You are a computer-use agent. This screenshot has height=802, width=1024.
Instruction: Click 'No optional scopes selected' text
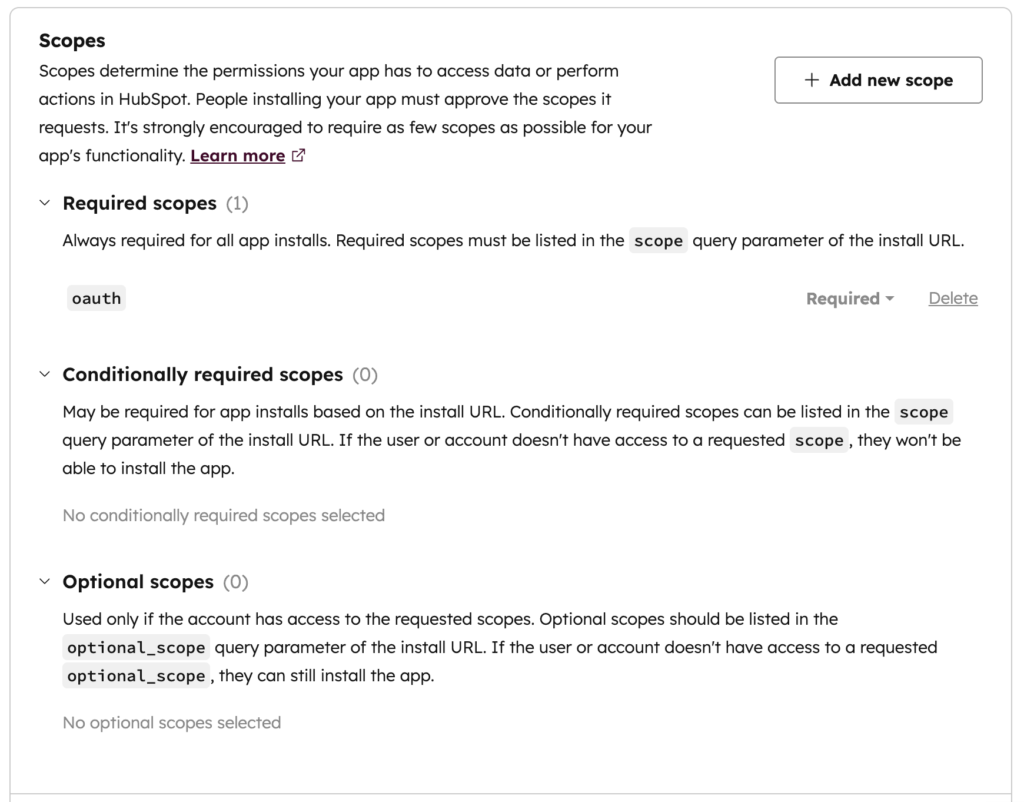(171, 722)
